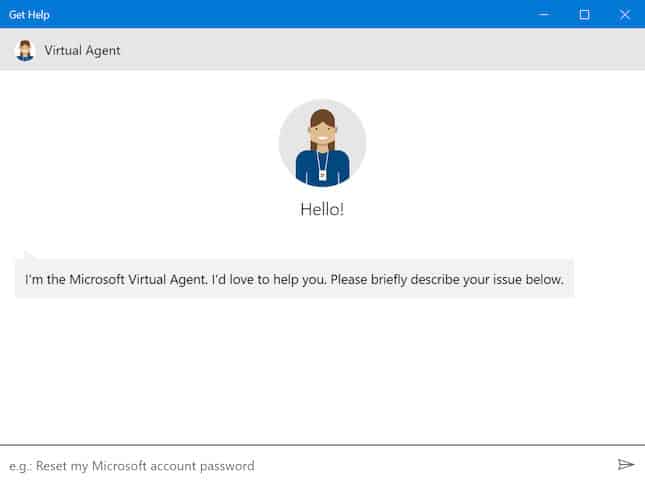Click the word "Microsoft" in the agent message
The image size is (645, 498).
(x=98, y=279)
